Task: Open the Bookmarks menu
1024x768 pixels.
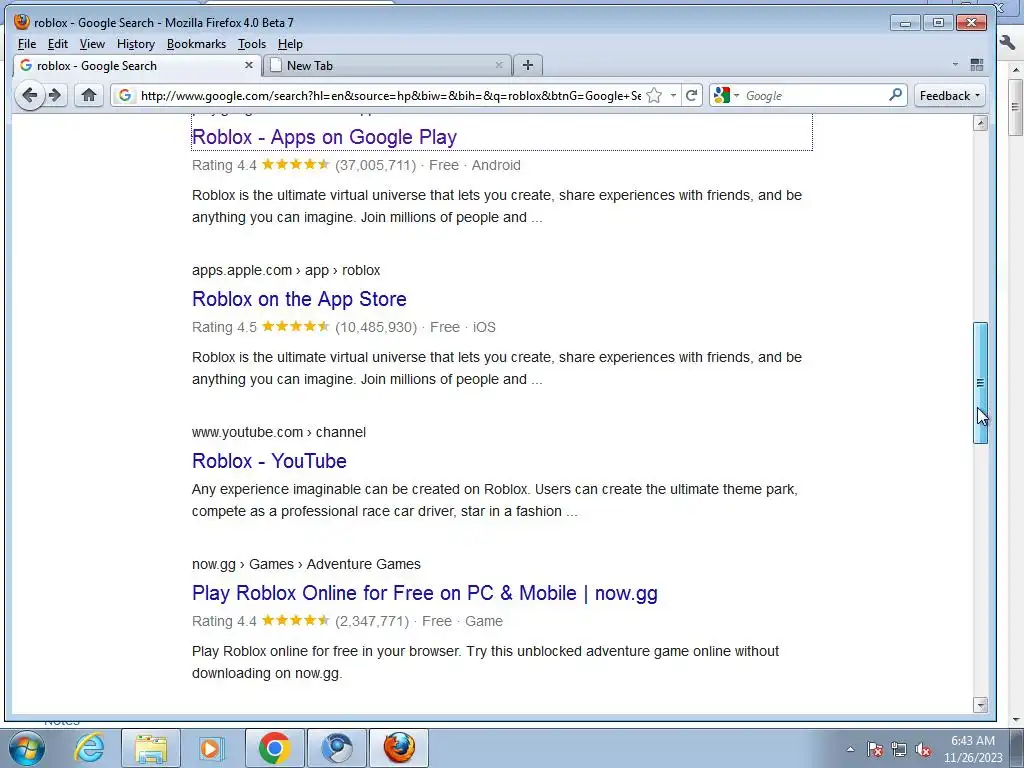Action: (196, 44)
